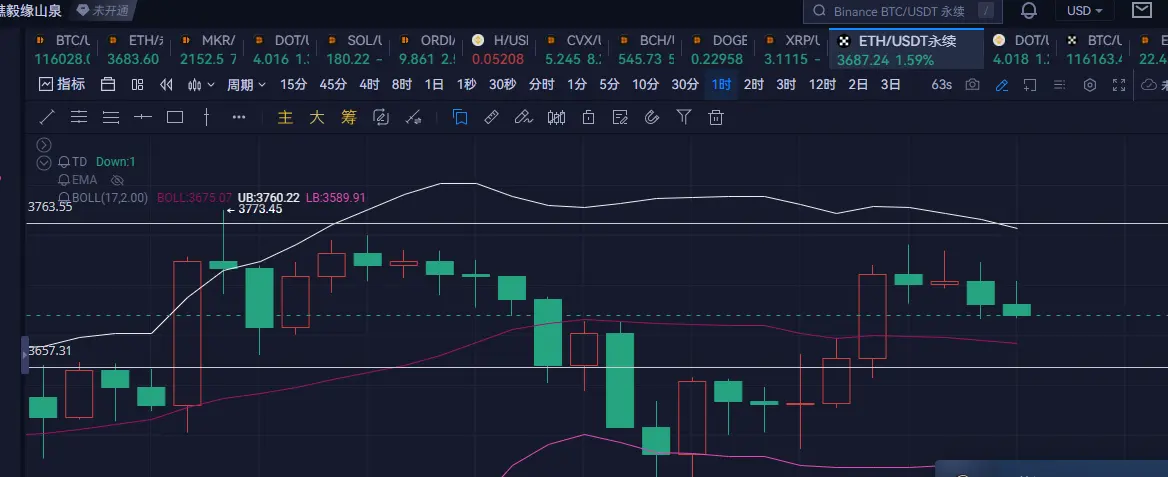Toggle the EMA indicator eye visibility
The height and width of the screenshot is (477, 1168).
(x=117, y=180)
